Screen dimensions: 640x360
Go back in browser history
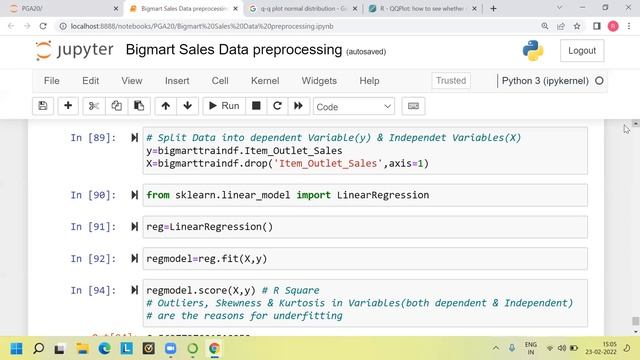tap(11, 26)
